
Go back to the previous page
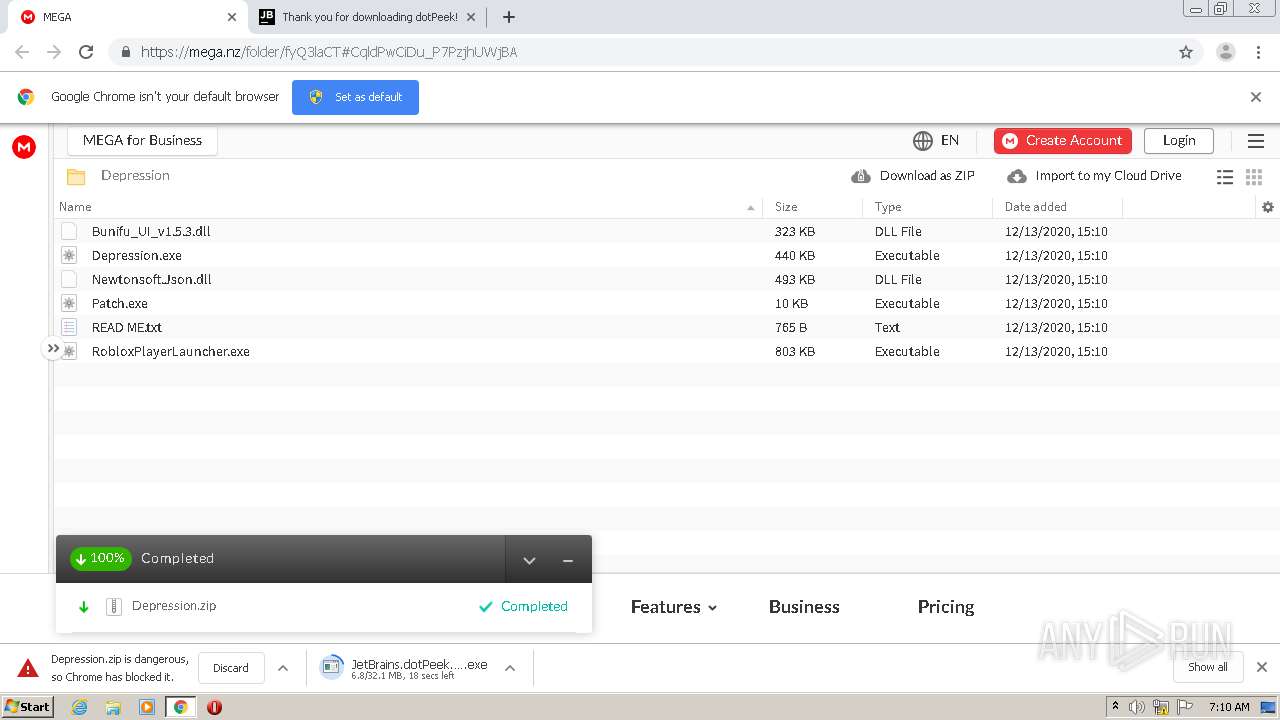[x=22, y=52]
